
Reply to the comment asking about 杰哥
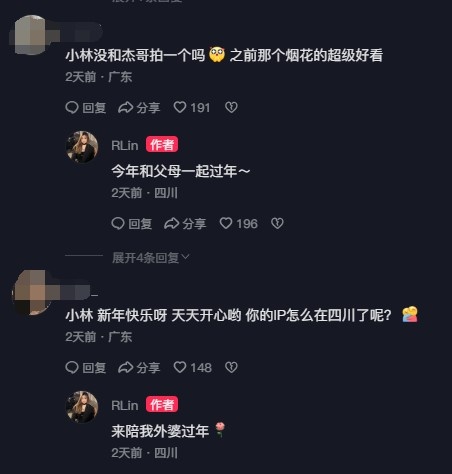click(86, 107)
